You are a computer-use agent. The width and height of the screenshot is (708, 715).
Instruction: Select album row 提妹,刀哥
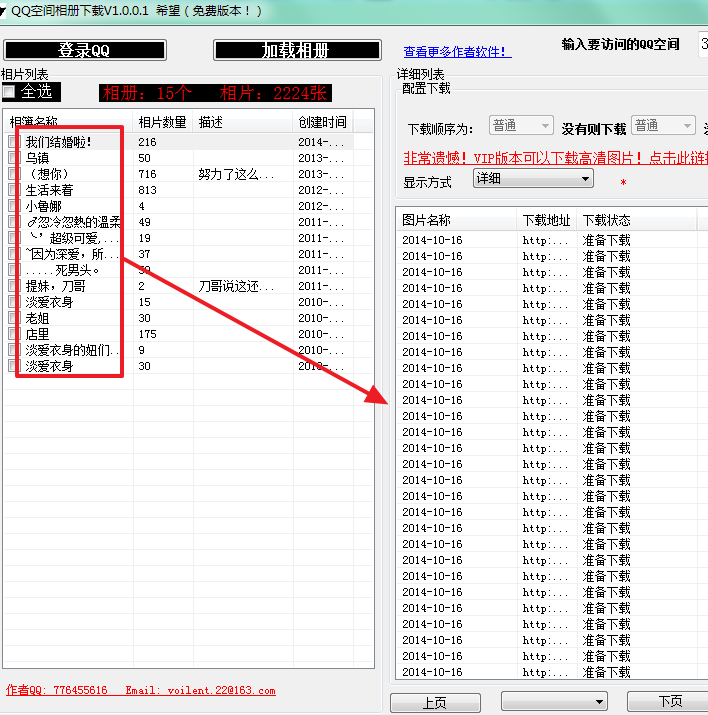pos(181,286)
